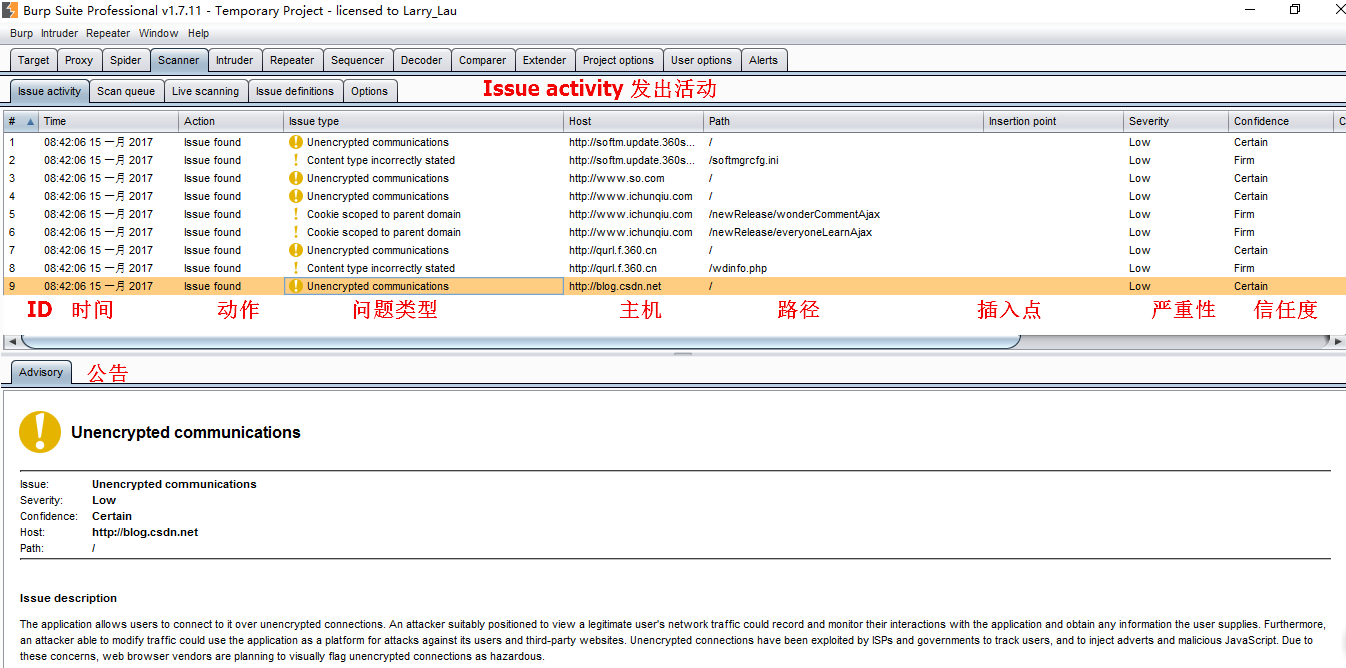Viewport: 1346px width, 668px height.
Task: Open the Window menu
Action: (159, 33)
